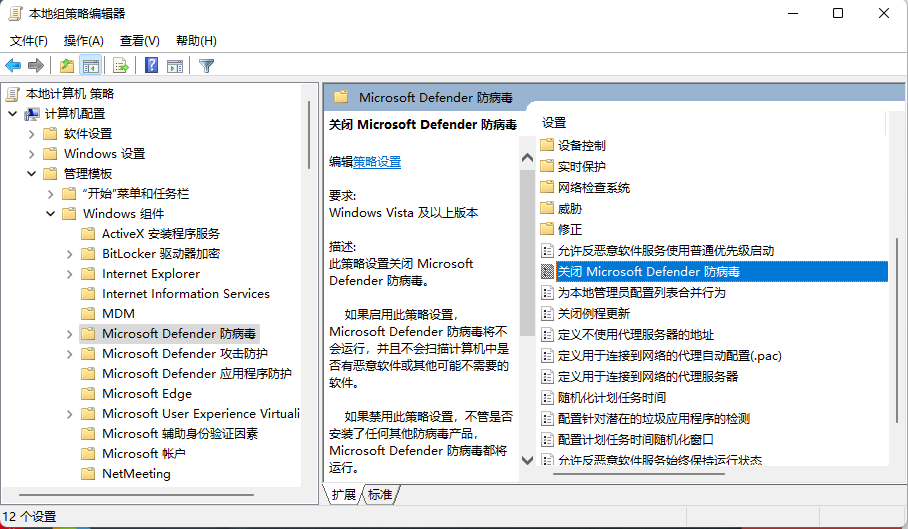Image resolution: width=908 pixels, height=529 pixels.
Task: Open the 操作(A) menu
Action: point(83,41)
